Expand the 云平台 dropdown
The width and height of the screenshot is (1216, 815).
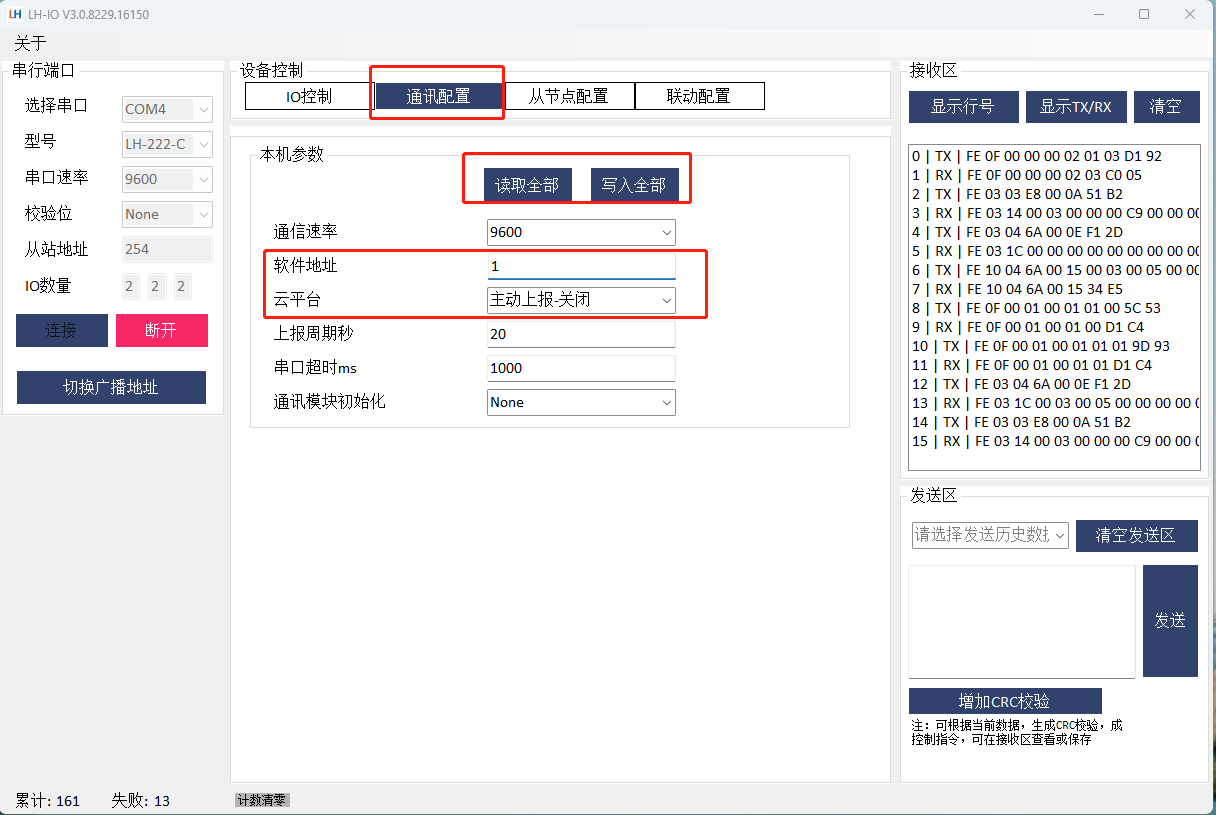(581, 299)
